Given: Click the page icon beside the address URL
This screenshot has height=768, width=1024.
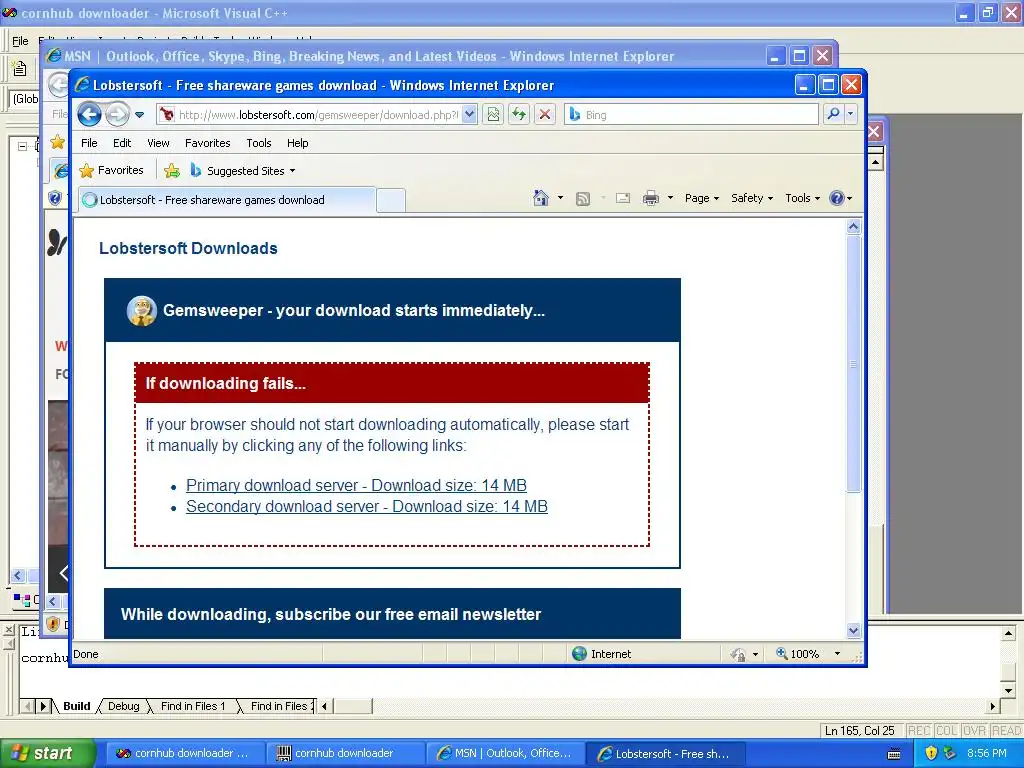Looking at the screenshot, I should click(167, 115).
